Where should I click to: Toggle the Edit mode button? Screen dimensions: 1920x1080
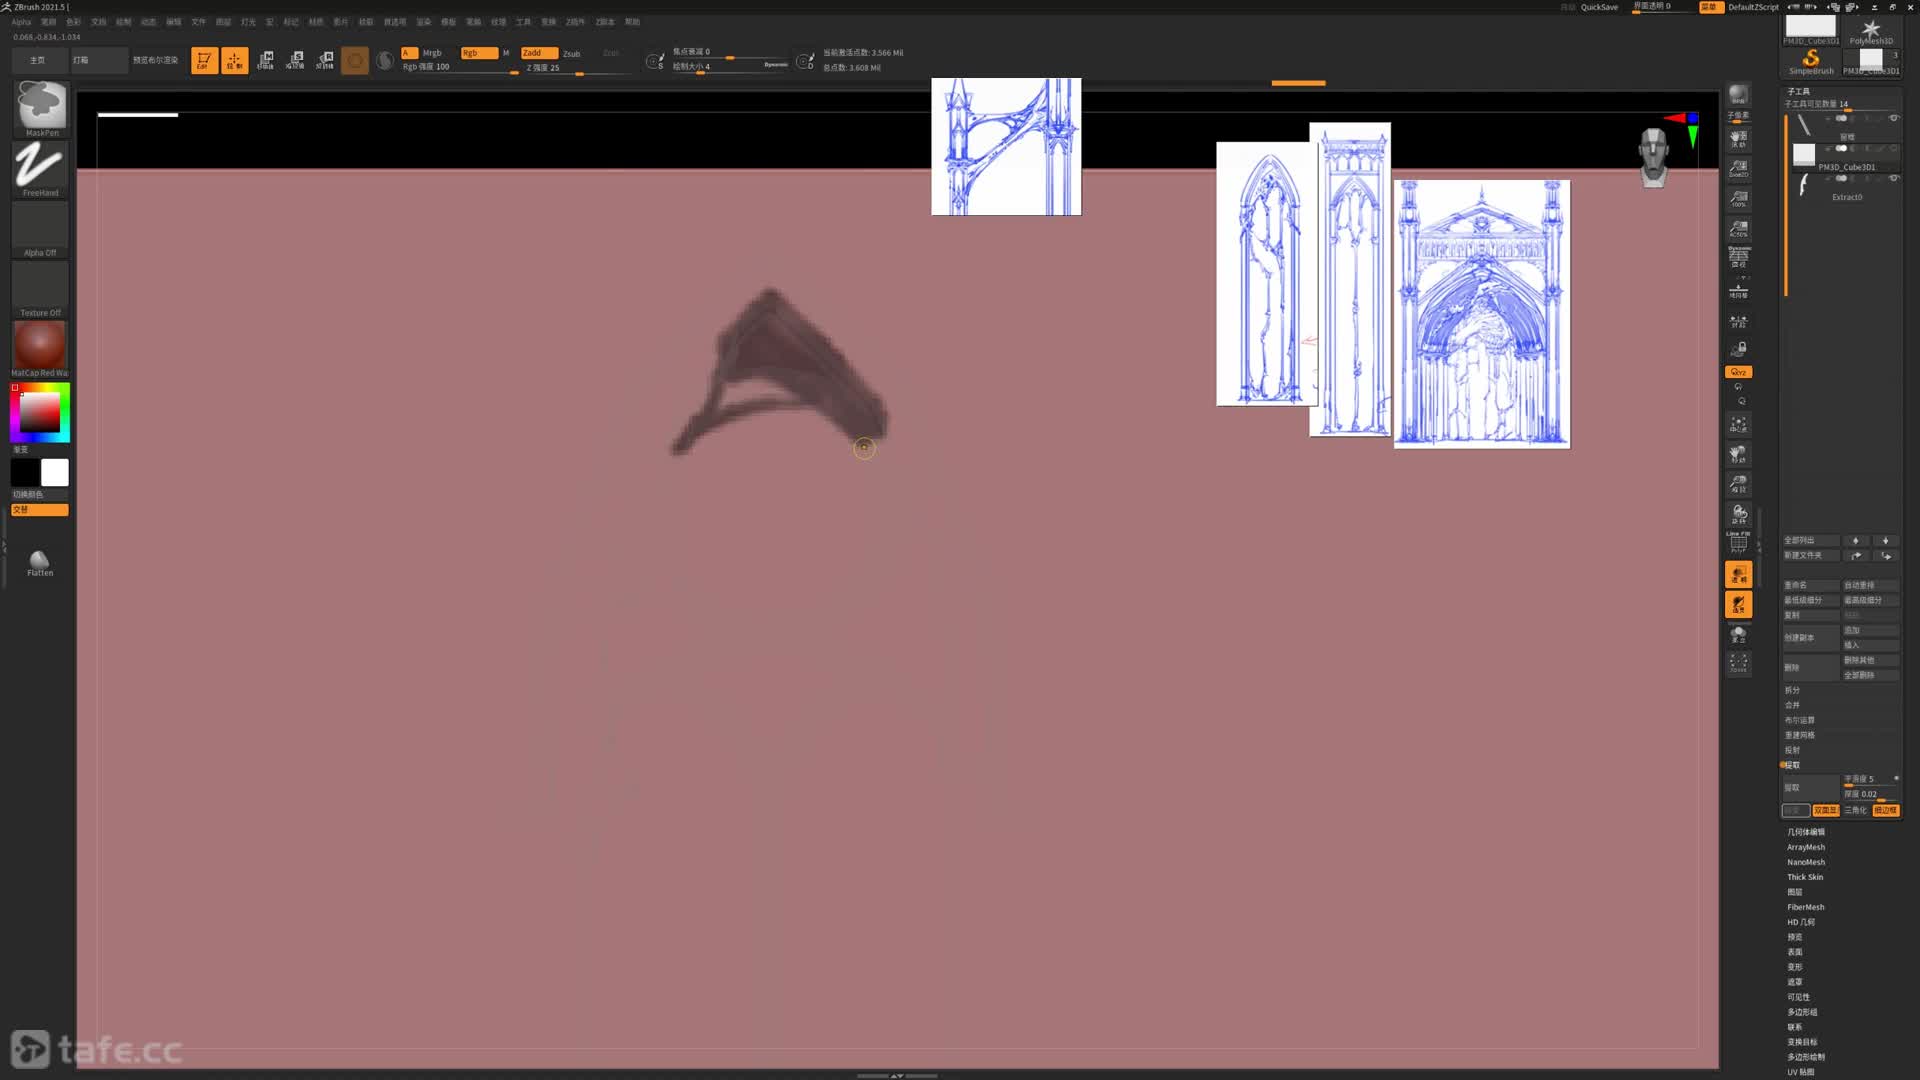pyautogui.click(x=204, y=60)
